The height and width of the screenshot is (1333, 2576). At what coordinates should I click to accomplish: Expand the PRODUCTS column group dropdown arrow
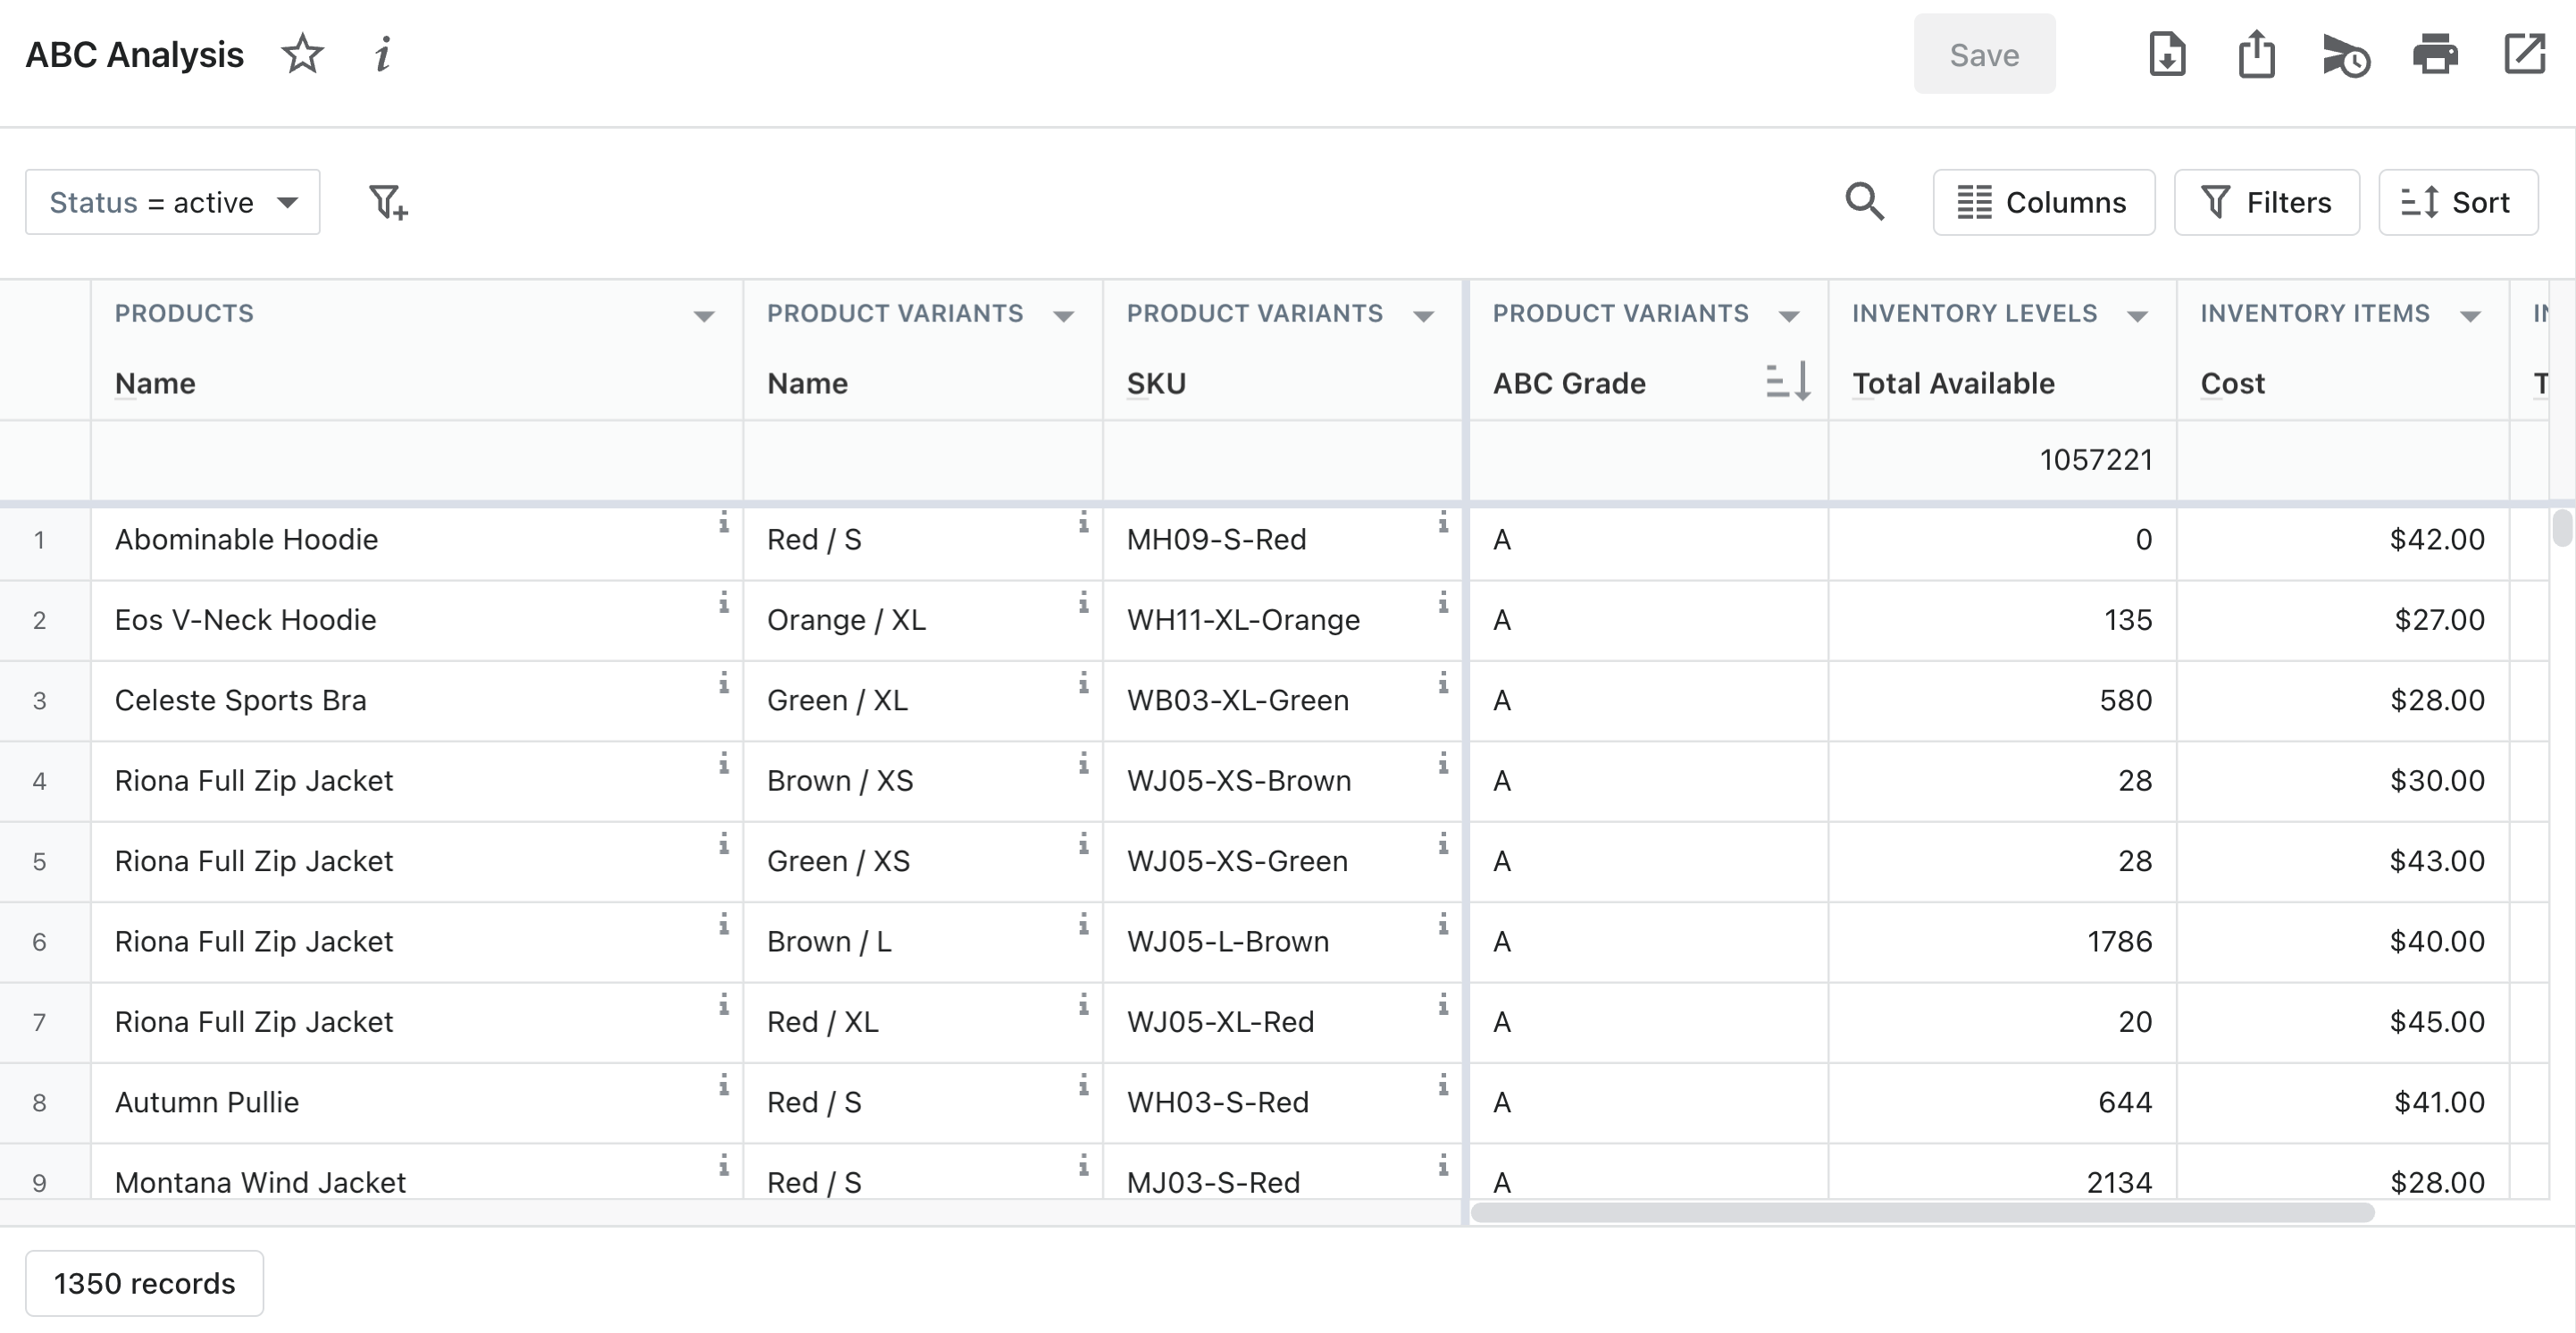[704, 316]
